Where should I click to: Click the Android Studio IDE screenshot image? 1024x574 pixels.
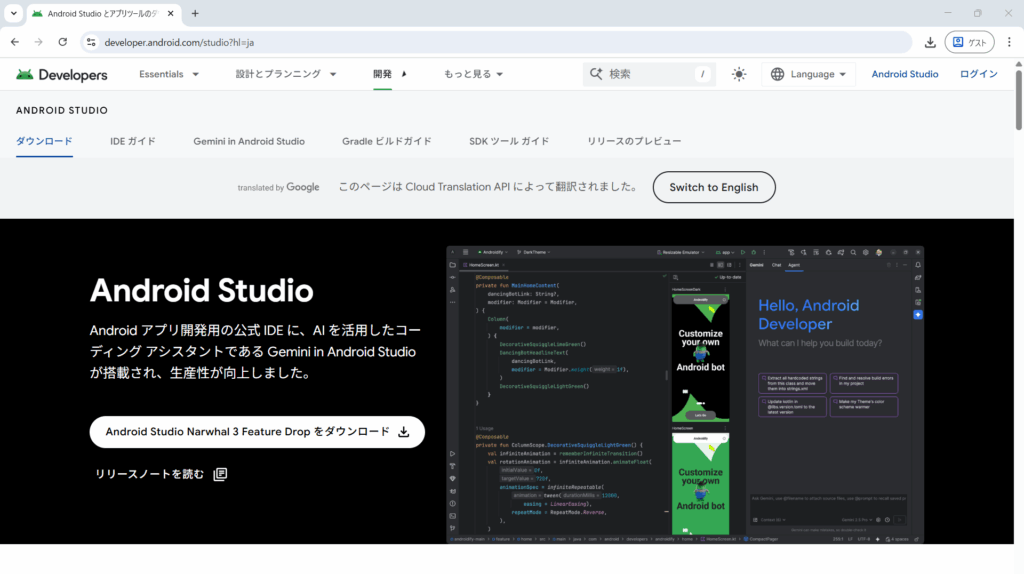coord(685,395)
